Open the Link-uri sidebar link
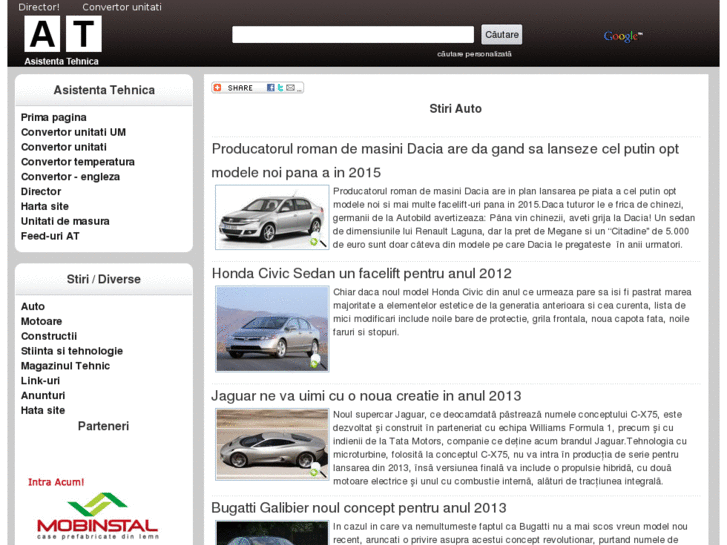727x545 pixels. click(40, 381)
